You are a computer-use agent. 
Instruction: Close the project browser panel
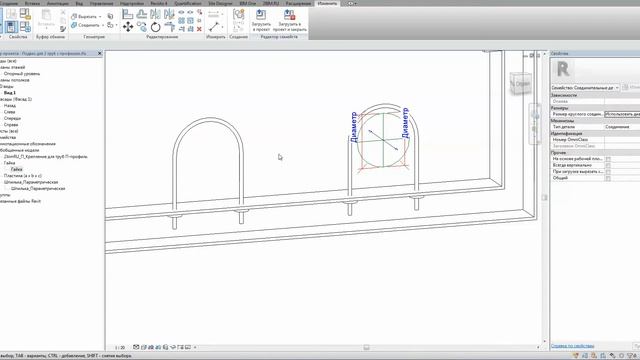pyautogui.click(x=100, y=53)
